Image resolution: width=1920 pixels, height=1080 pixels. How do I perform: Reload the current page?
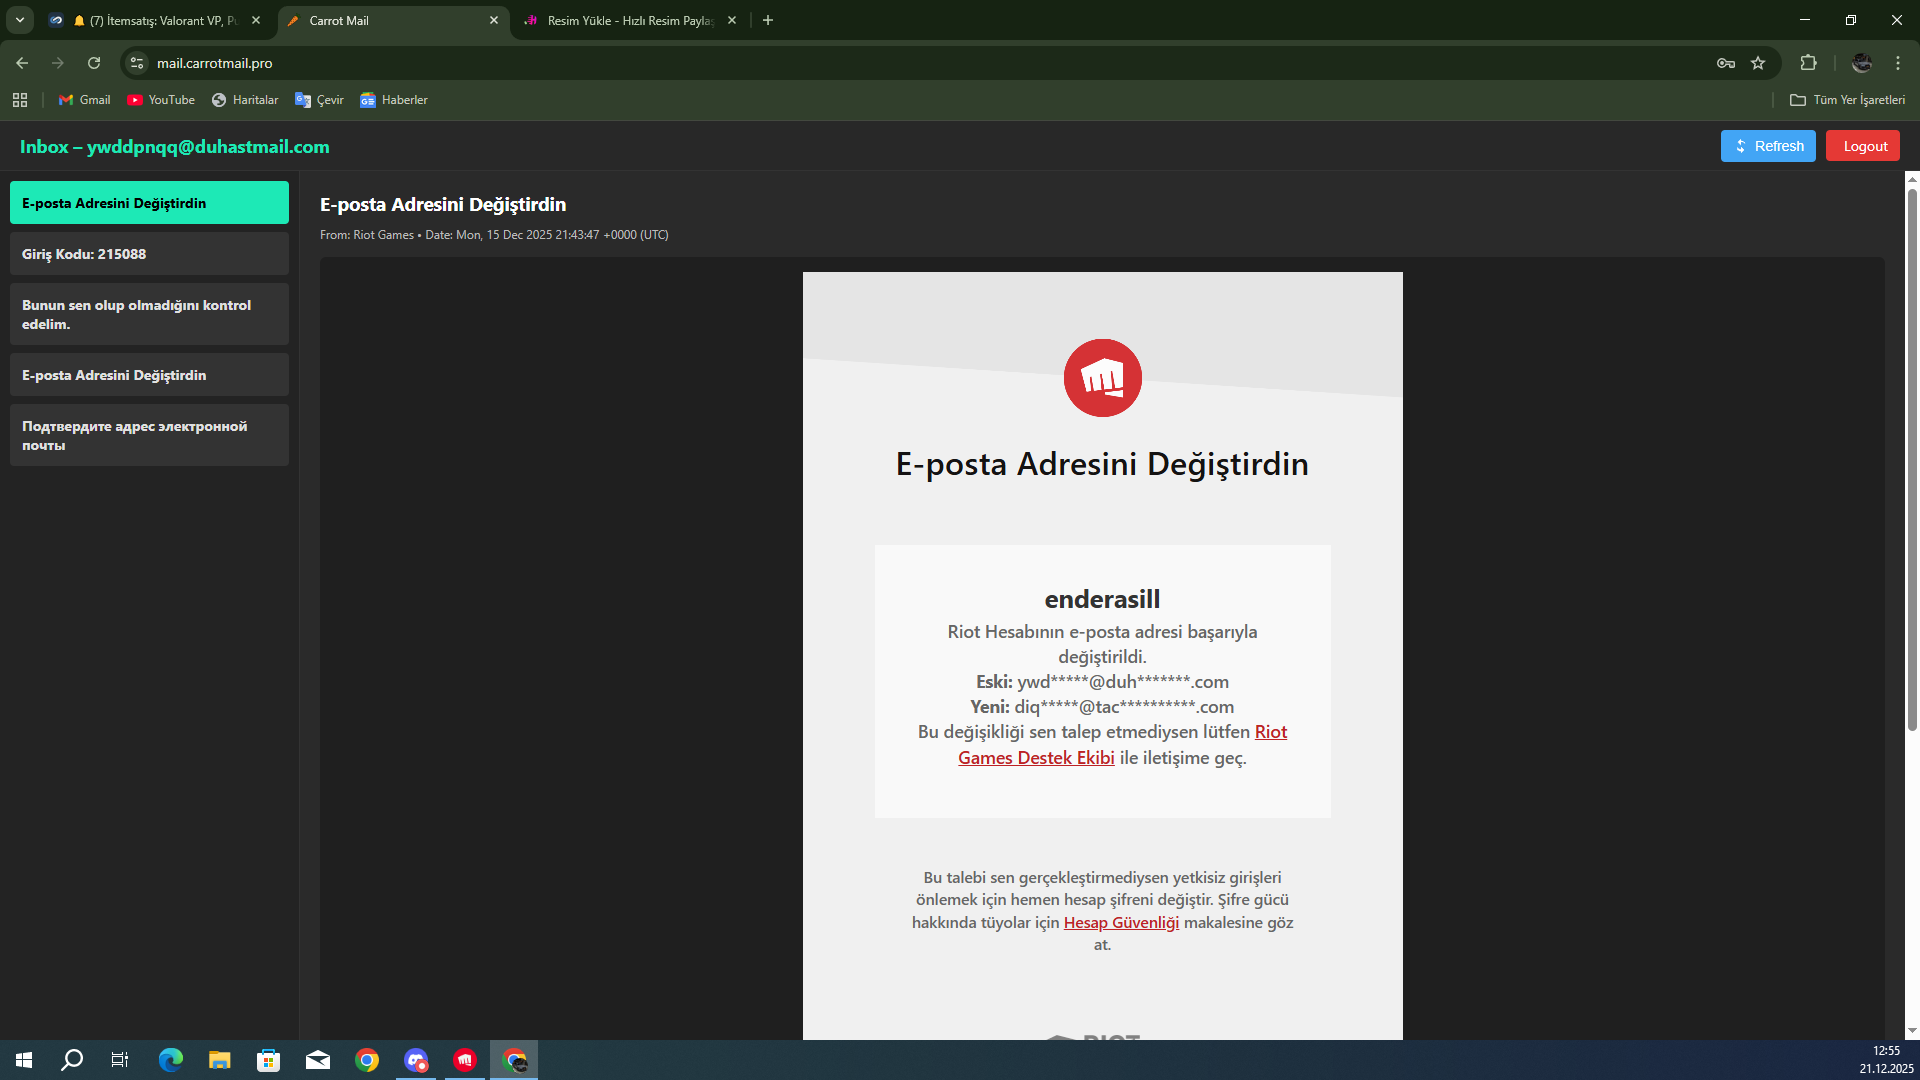[x=94, y=63]
